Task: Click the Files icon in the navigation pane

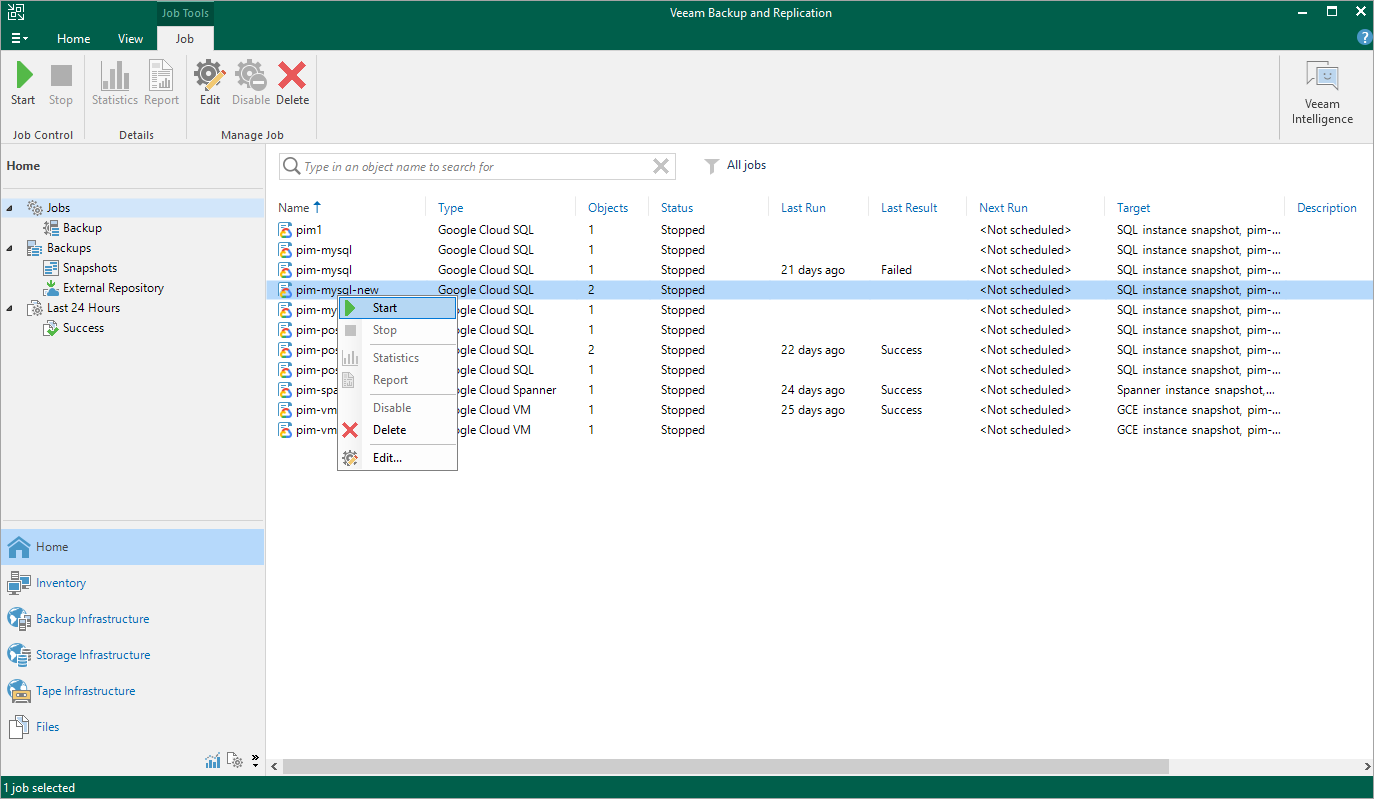Action: point(19,727)
